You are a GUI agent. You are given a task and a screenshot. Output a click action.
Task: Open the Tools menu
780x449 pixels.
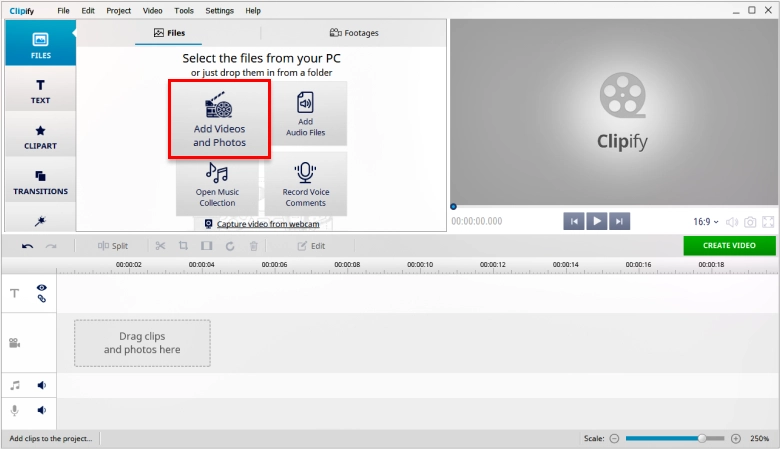pyautogui.click(x=184, y=10)
